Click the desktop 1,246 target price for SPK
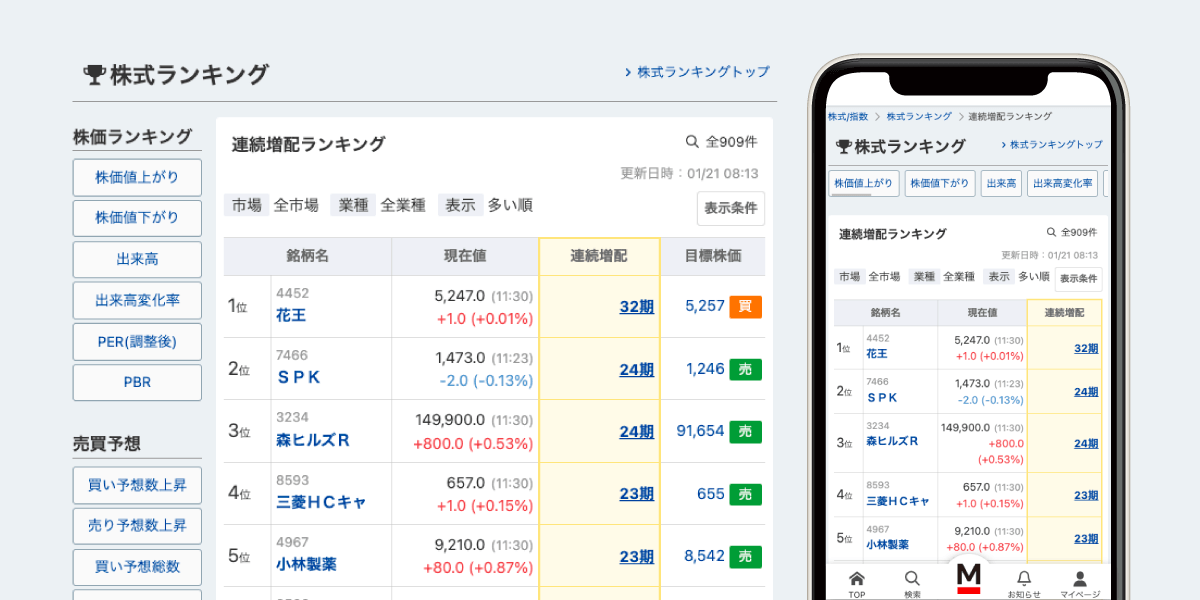Image resolution: width=1200 pixels, height=600 pixels. pos(705,368)
